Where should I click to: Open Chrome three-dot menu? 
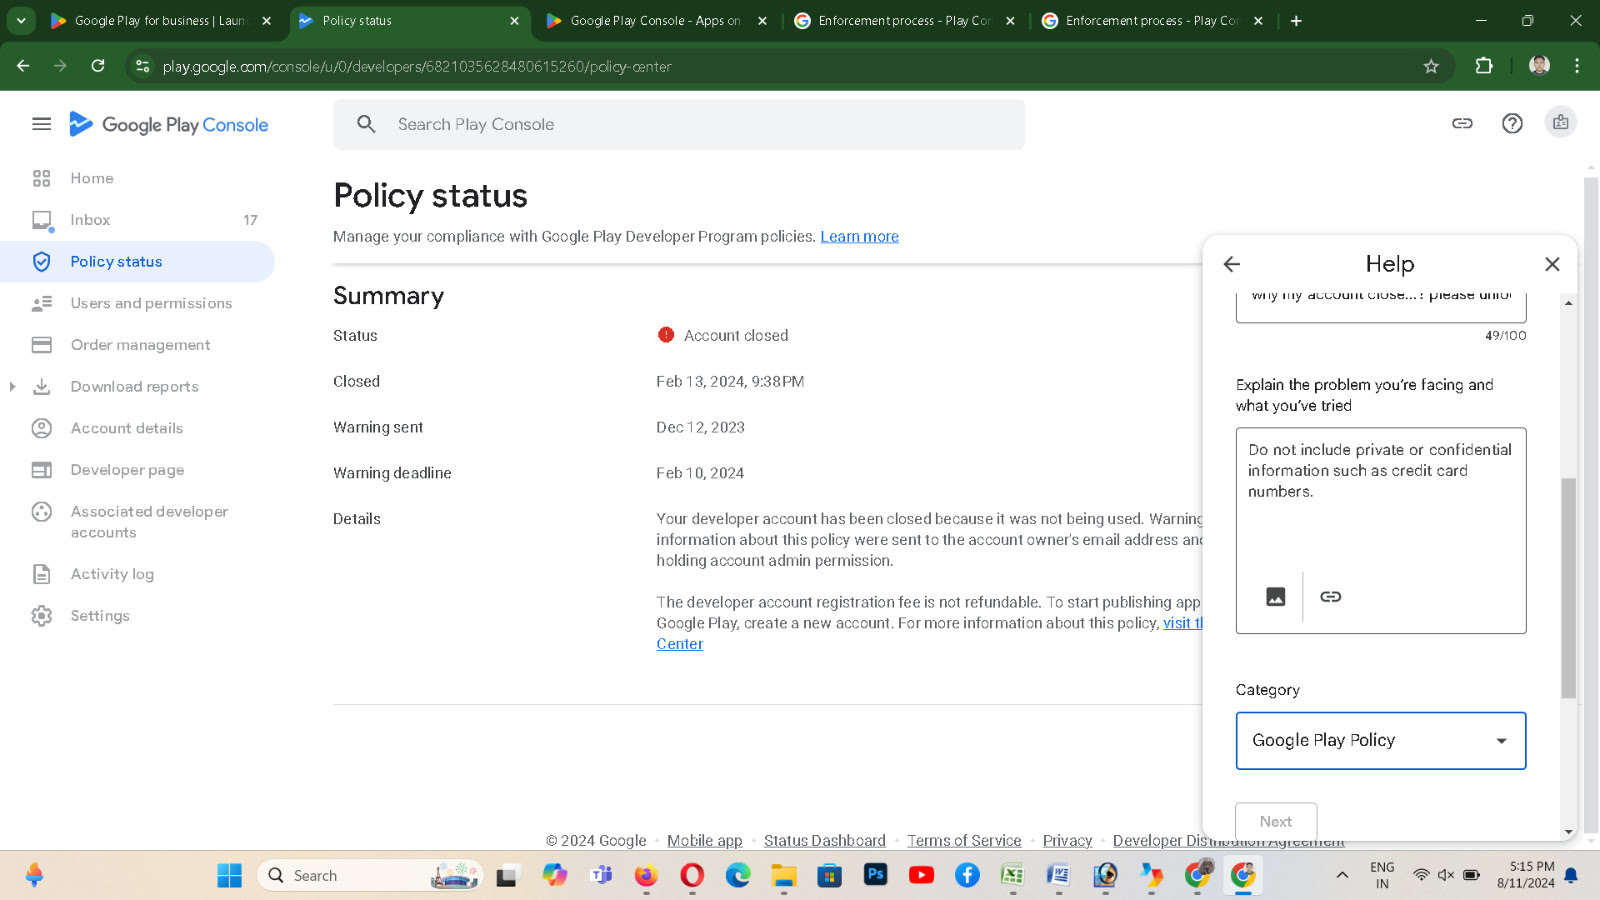(x=1577, y=66)
